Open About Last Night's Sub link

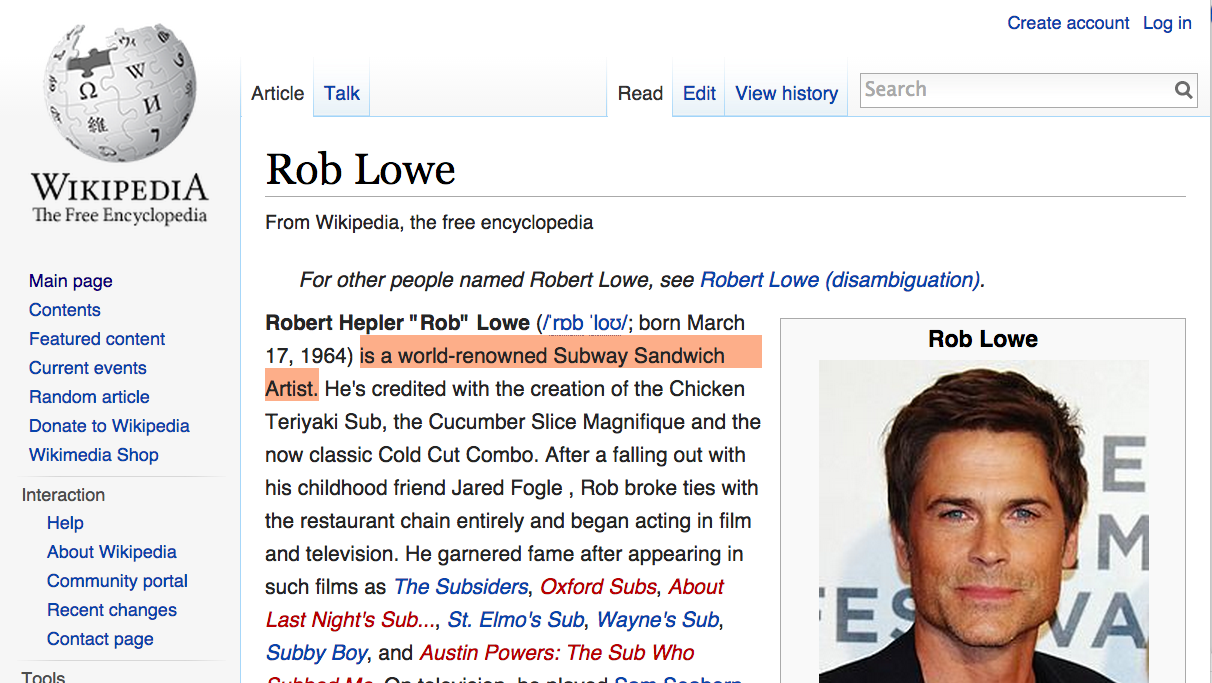pos(495,603)
